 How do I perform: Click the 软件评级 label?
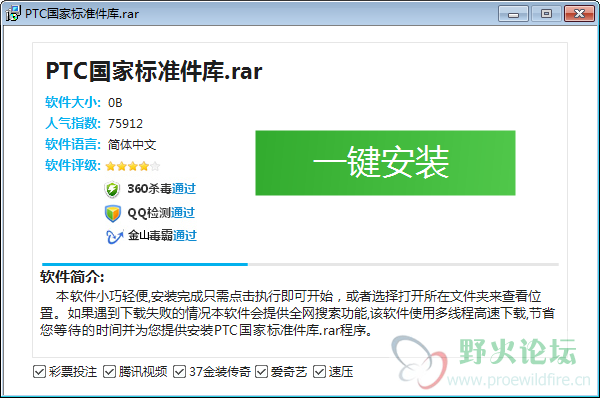(73, 165)
